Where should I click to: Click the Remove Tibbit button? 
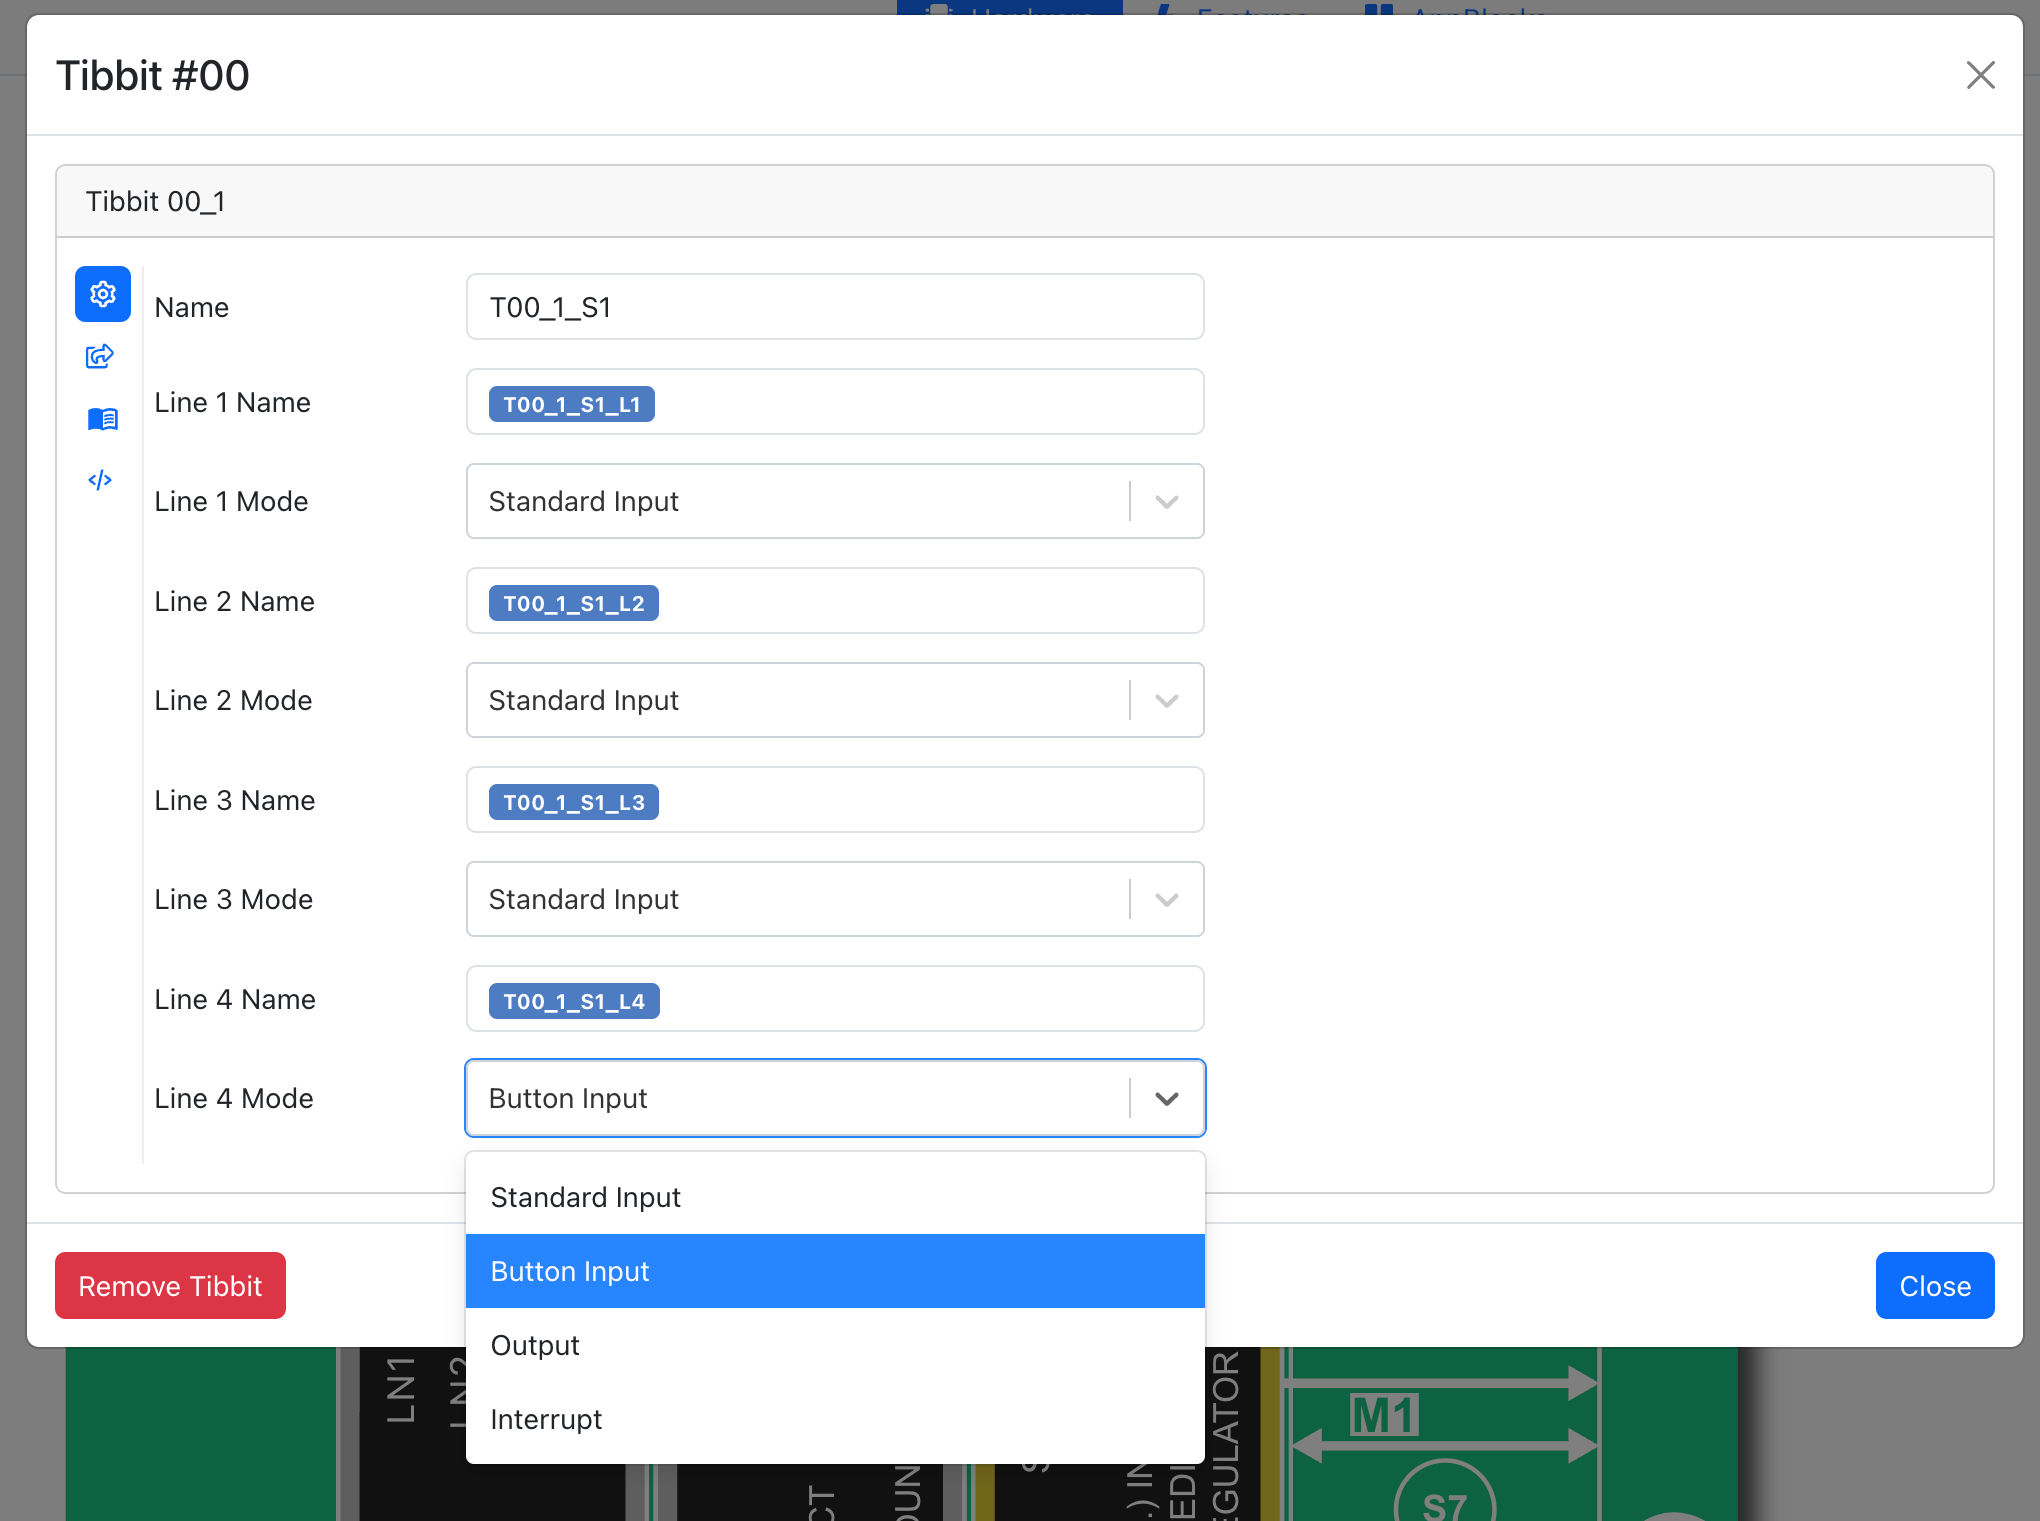click(x=170, y=1286)
